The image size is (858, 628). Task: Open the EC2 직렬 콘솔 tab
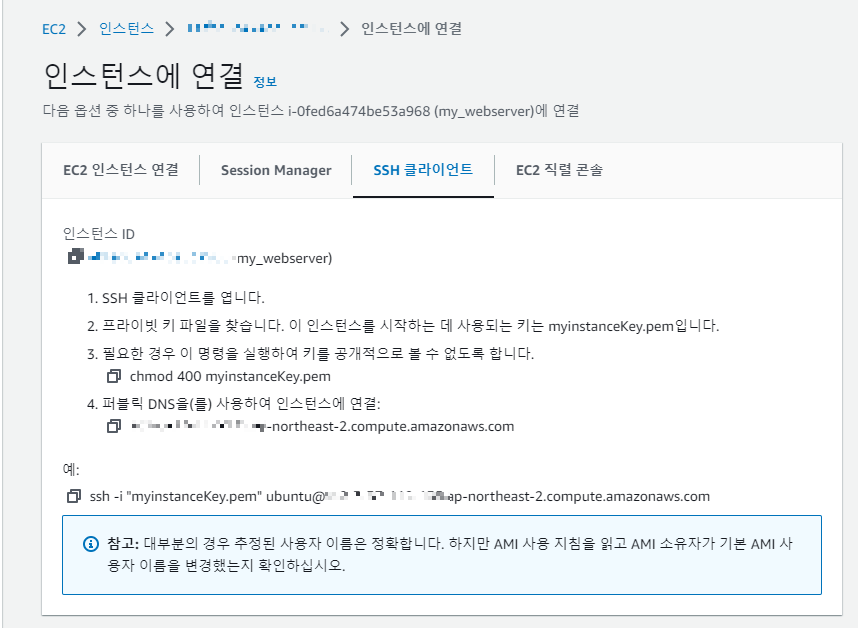[x=559, y=170]
